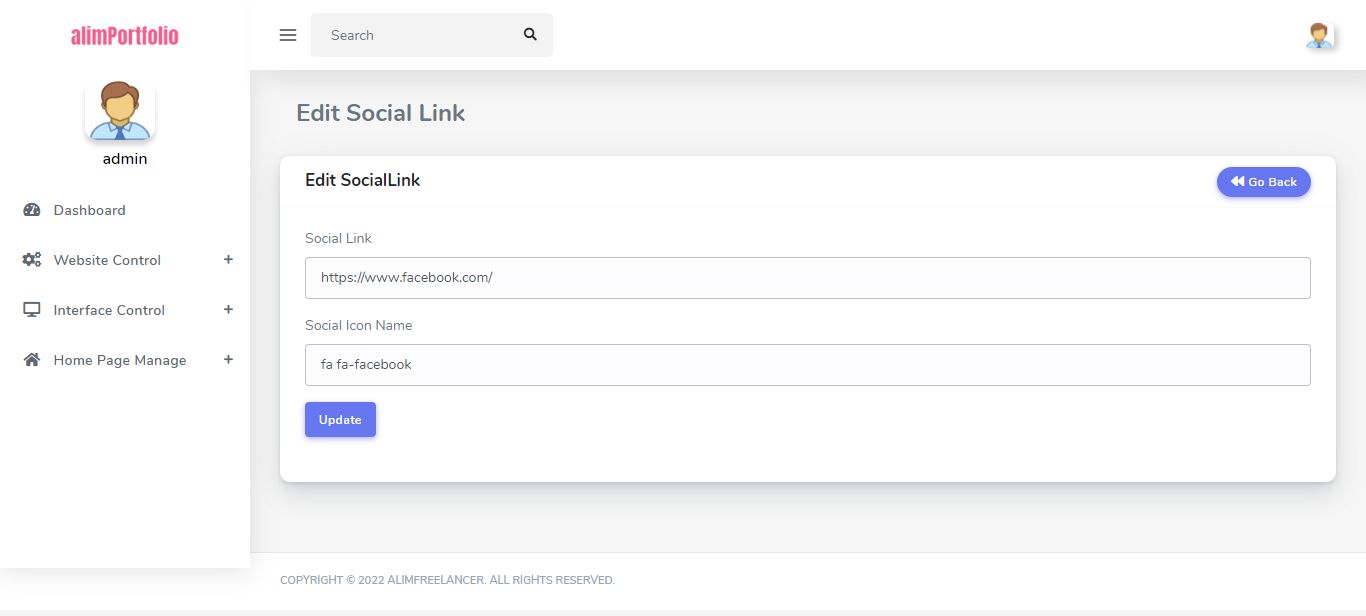Focus the Social Link input field

point(807,278)
